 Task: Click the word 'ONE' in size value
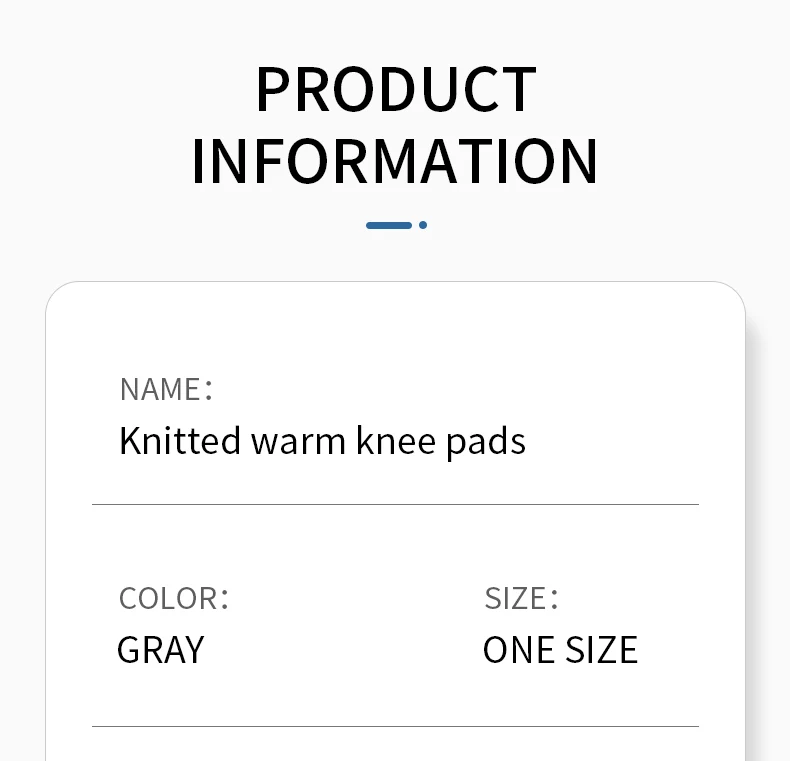pyautogui.click(x=519, y=650)
